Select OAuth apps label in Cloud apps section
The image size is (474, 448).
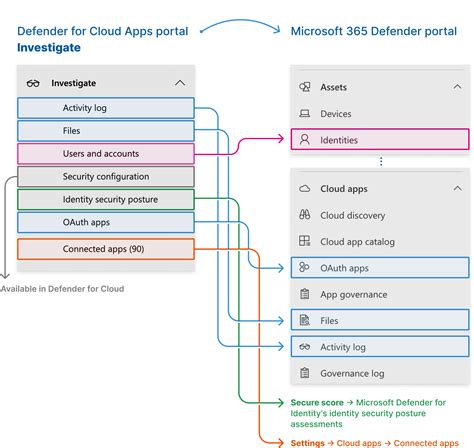pyautogui.click(x=344, y=268)
